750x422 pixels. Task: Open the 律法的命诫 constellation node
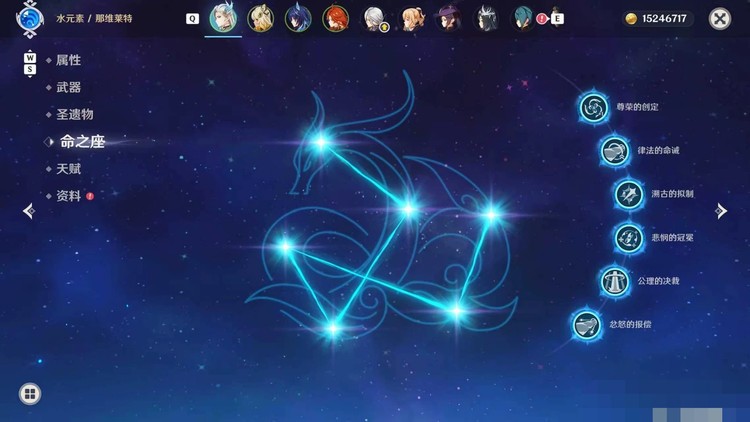pos(615,151)
